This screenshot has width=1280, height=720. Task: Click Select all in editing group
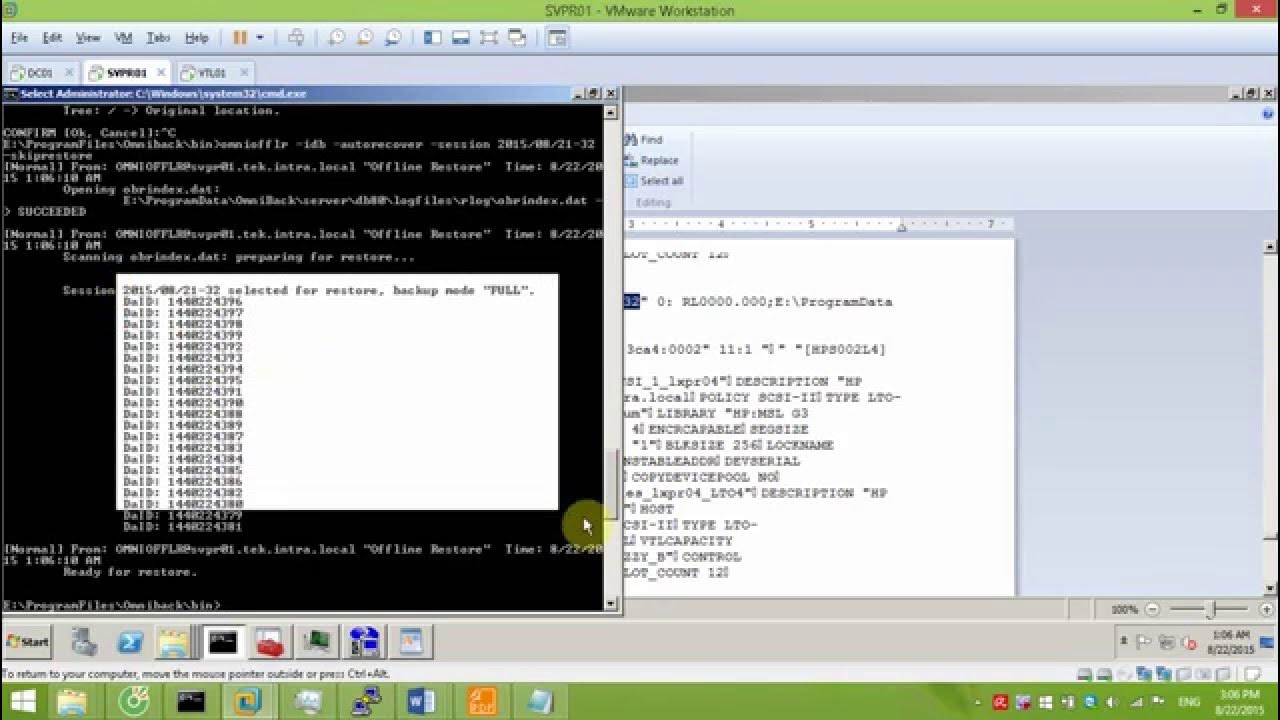(x=654, y=181)
